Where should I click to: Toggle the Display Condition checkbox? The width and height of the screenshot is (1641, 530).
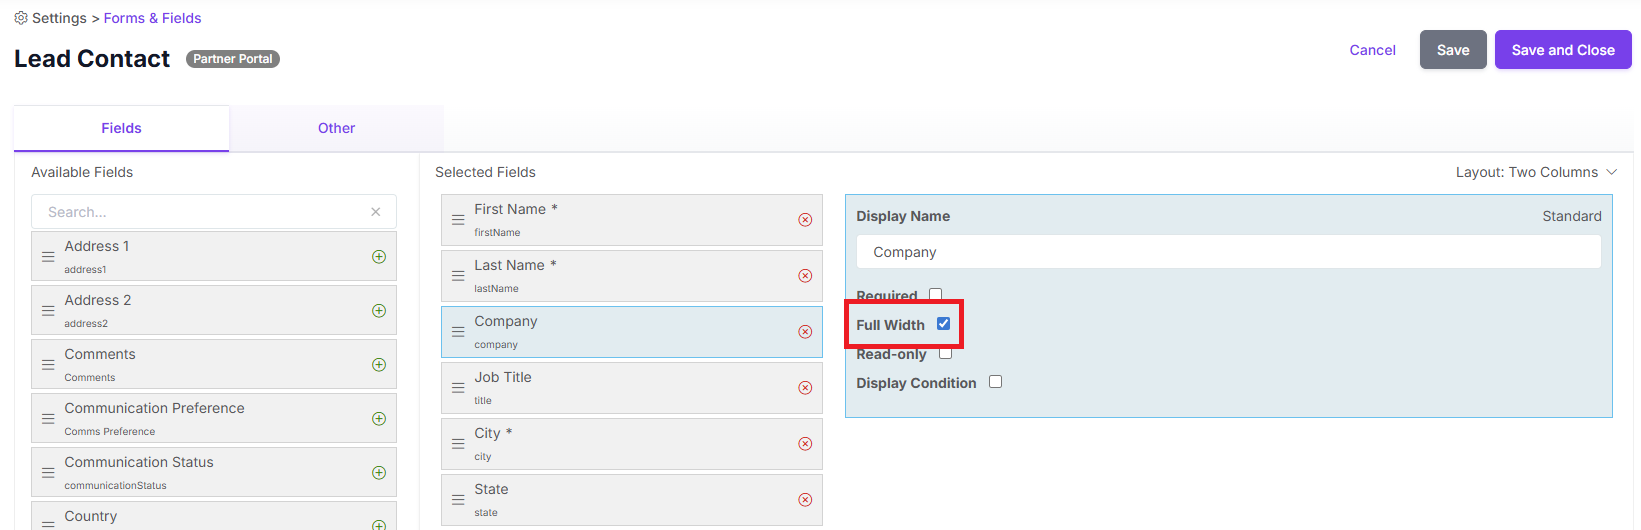click(995, 382)
